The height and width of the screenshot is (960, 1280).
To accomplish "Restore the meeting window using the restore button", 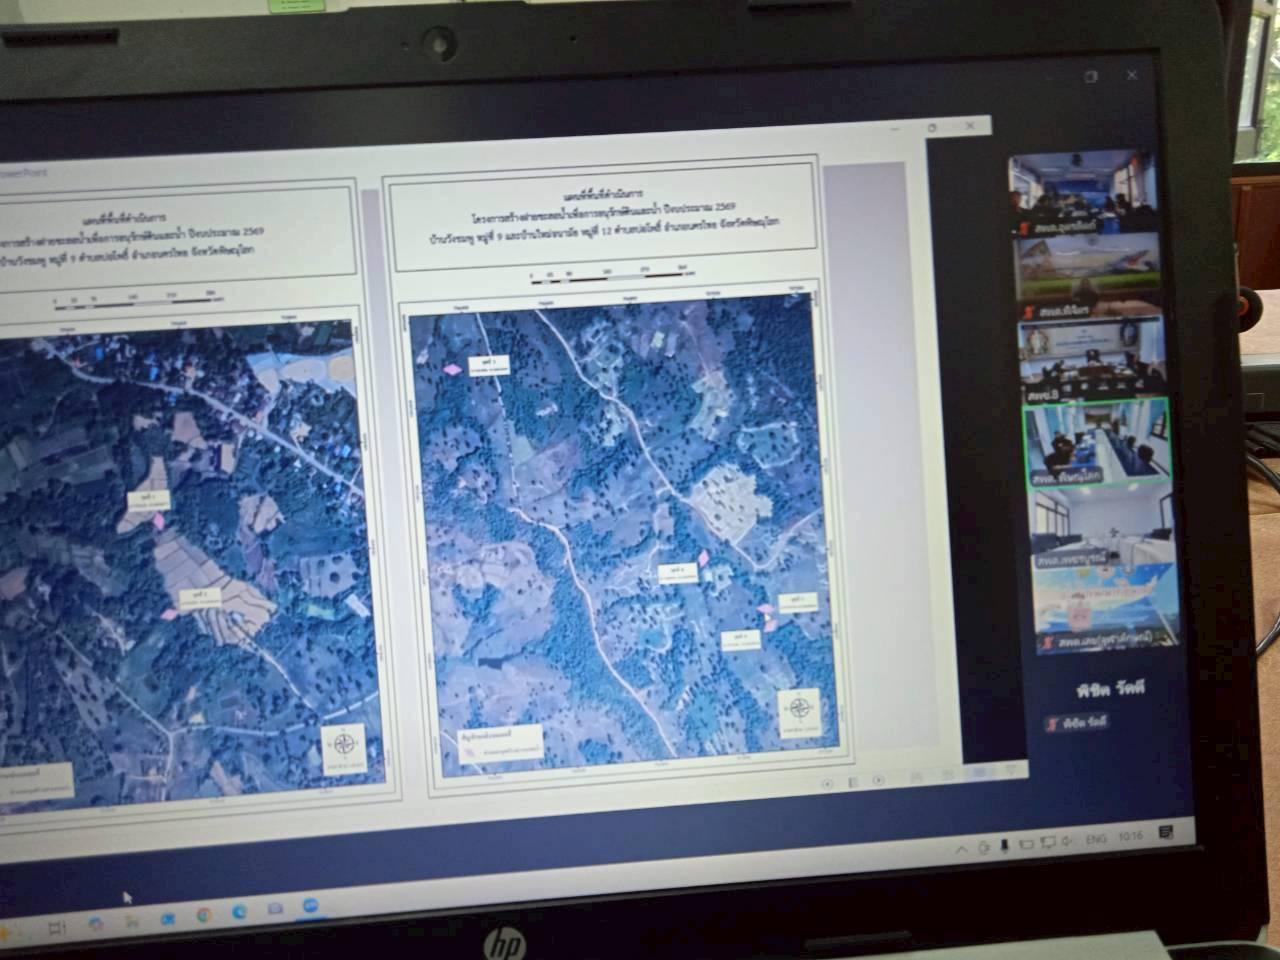I will (1091, 76).
